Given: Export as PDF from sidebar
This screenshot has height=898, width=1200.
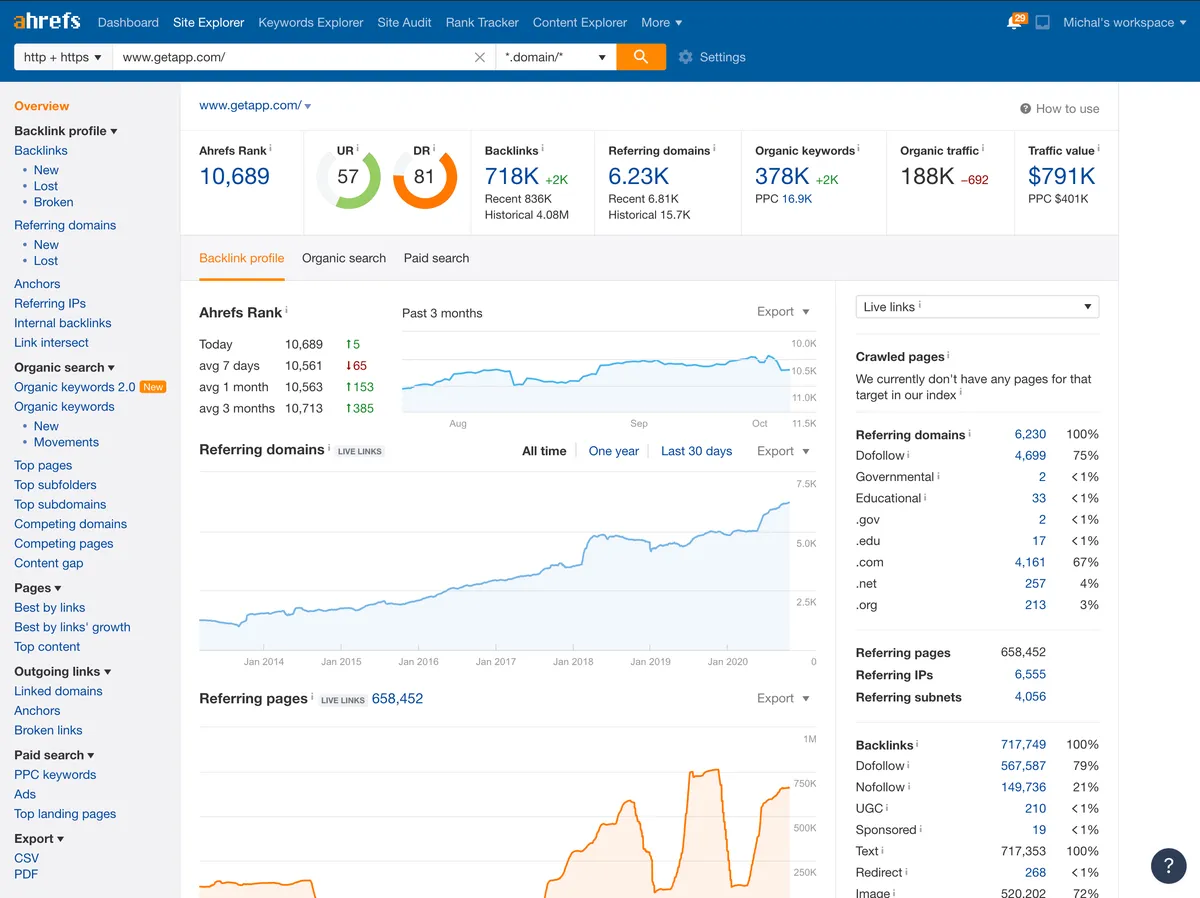Looking at the screenshot, I should point(26,874).
